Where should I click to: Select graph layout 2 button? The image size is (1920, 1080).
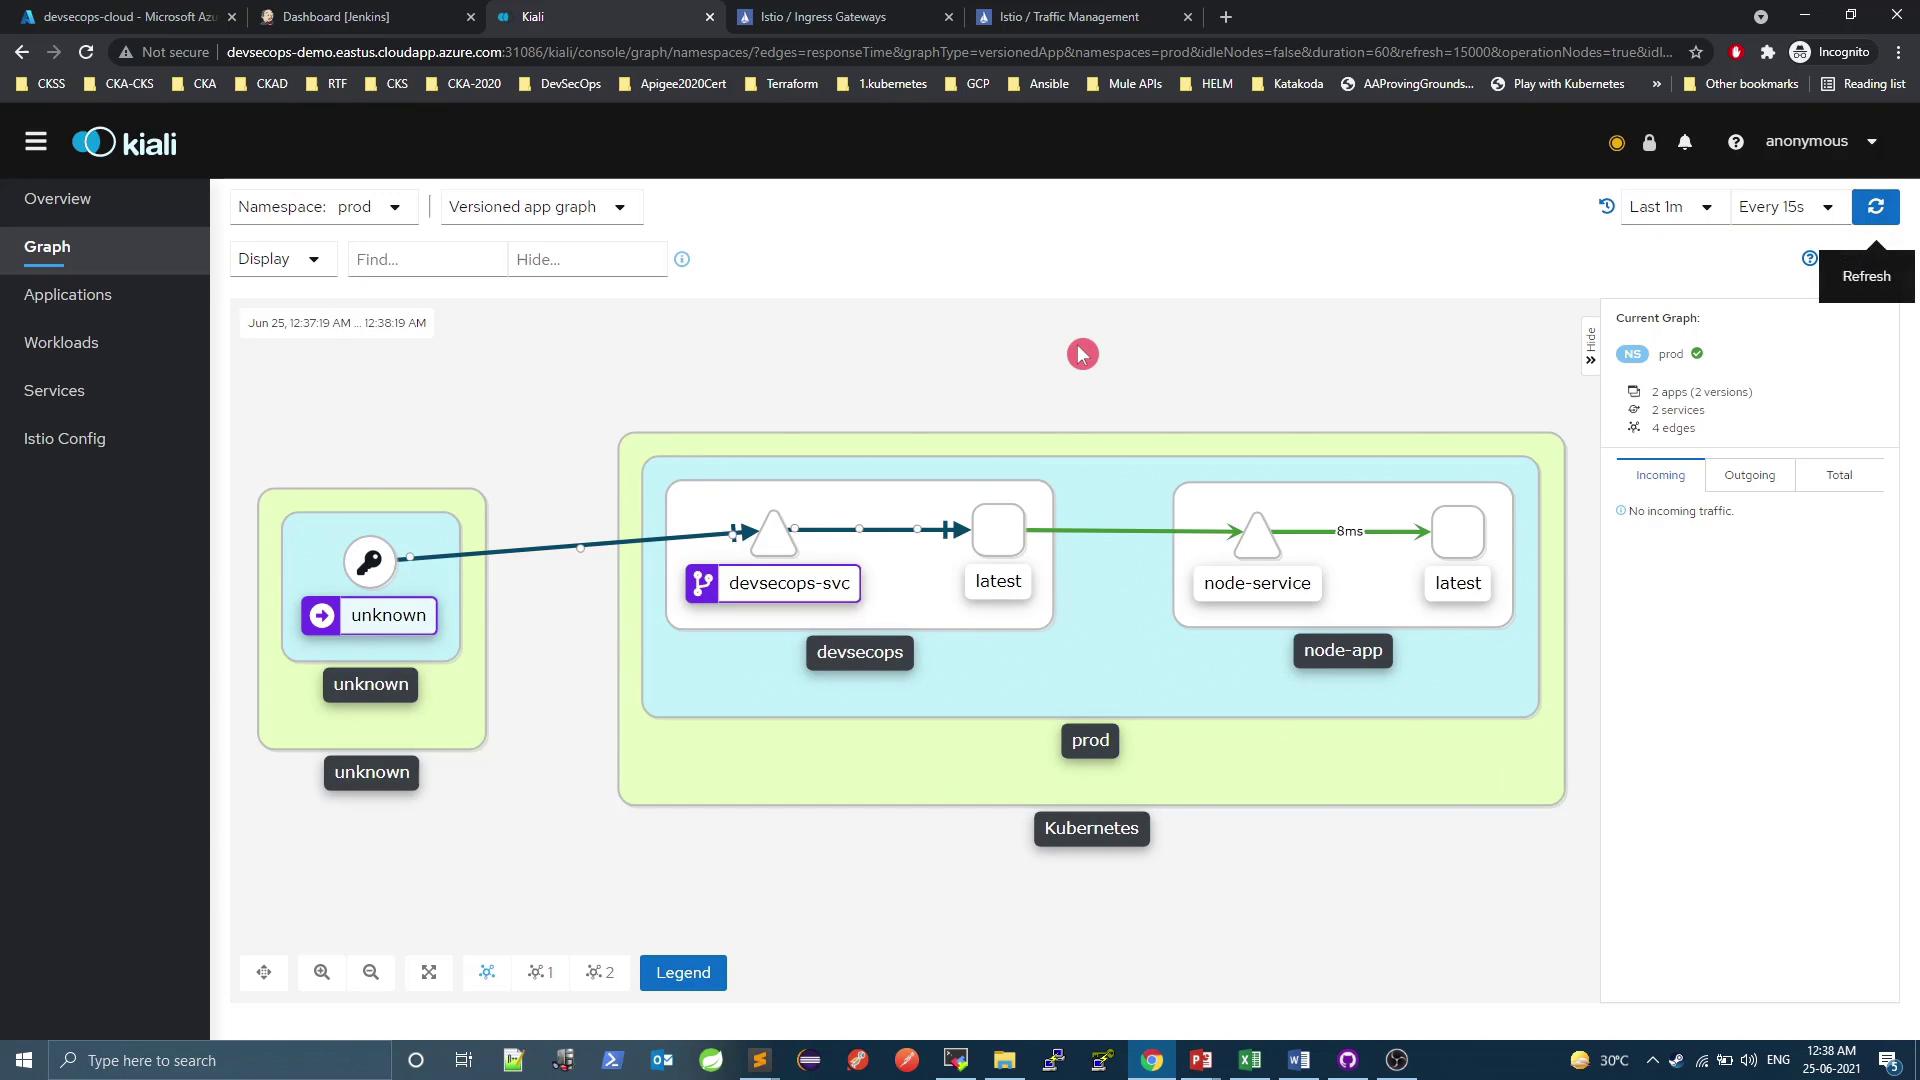[600, 972]
